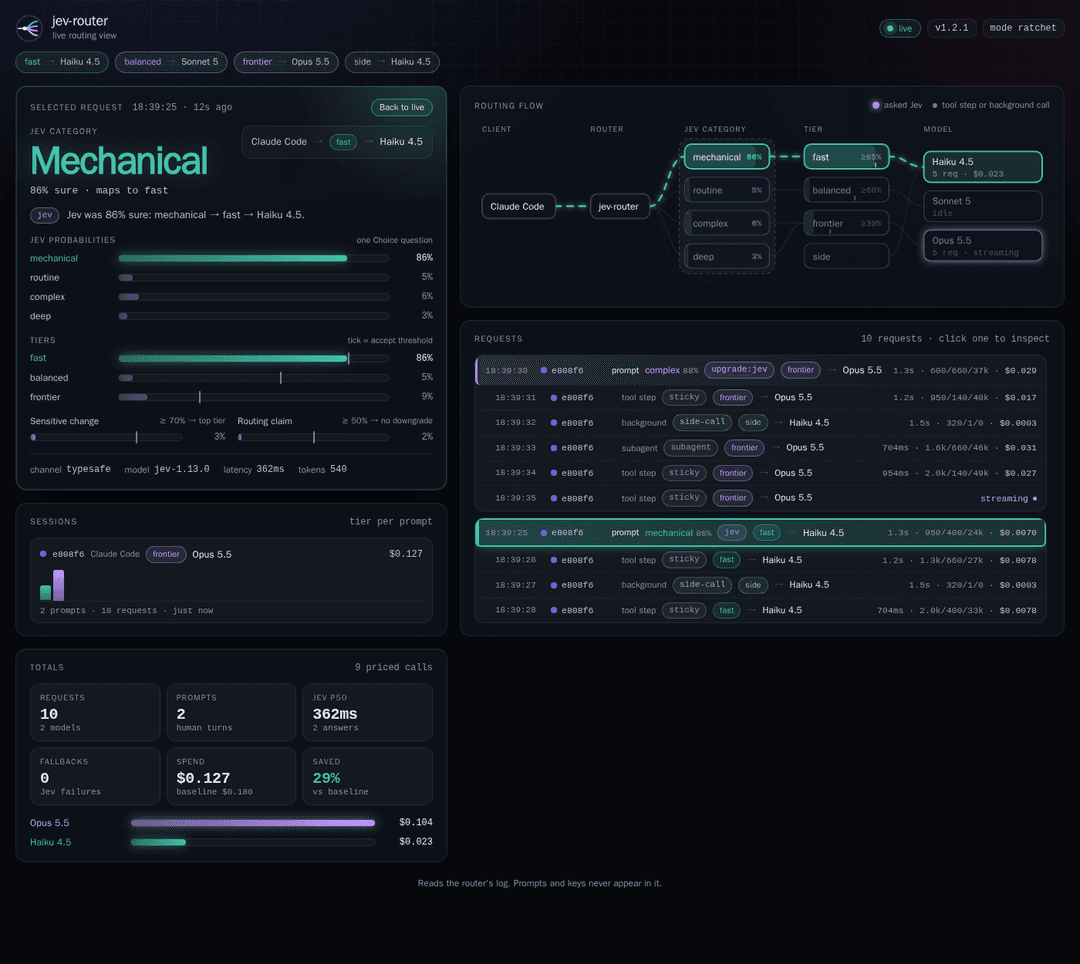Image resolution: width=1080 pixels, height=964 pixels.
Task: Click the Routing claim meter
Action: pos(313,437)
